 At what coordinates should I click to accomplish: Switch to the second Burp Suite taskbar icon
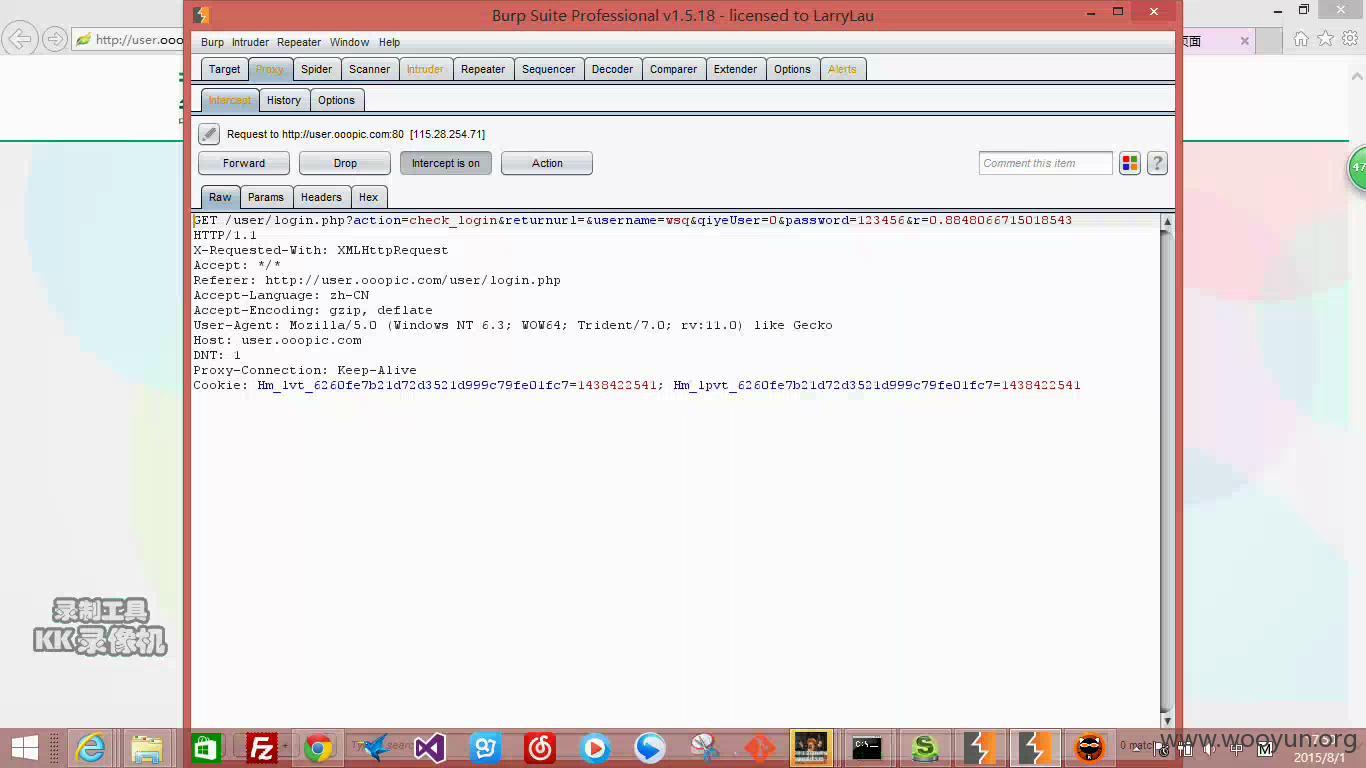pos(1035,748)
